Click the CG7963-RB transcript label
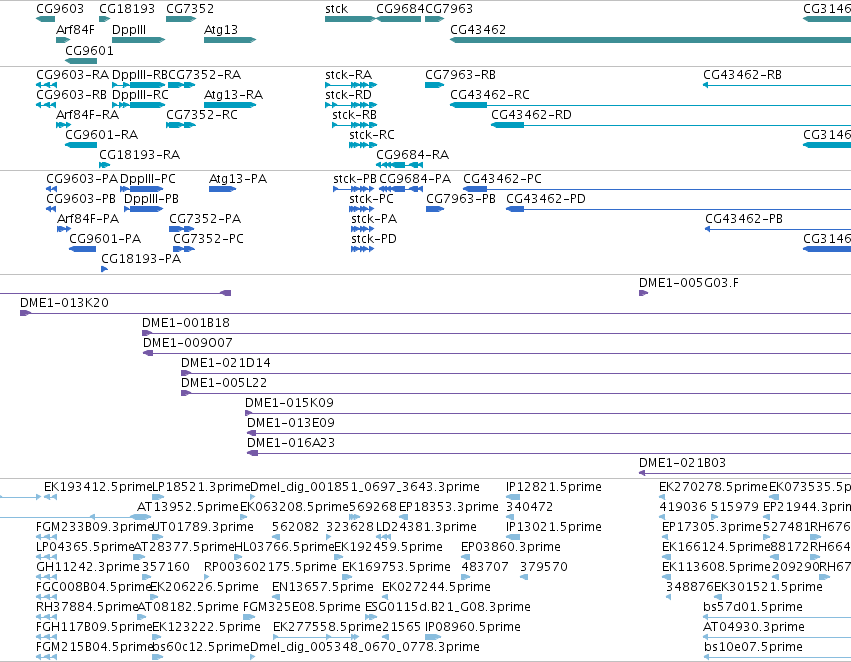851x662 pixels. (x=460, y=74)
